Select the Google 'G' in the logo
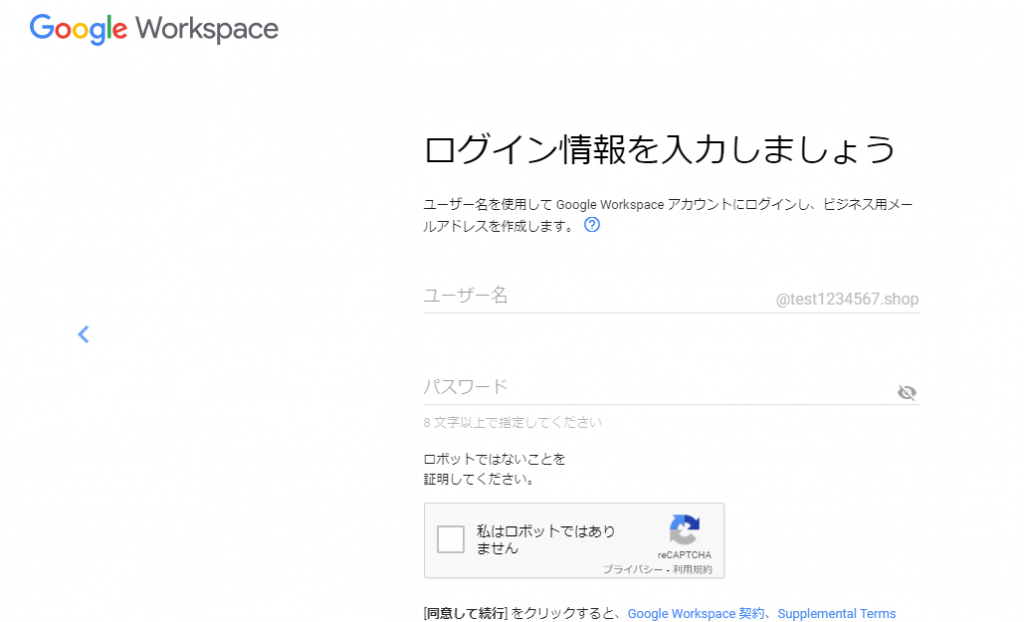Image resolution: width=1024 pixels, height=622 pixels. click(x=41, y=29)
